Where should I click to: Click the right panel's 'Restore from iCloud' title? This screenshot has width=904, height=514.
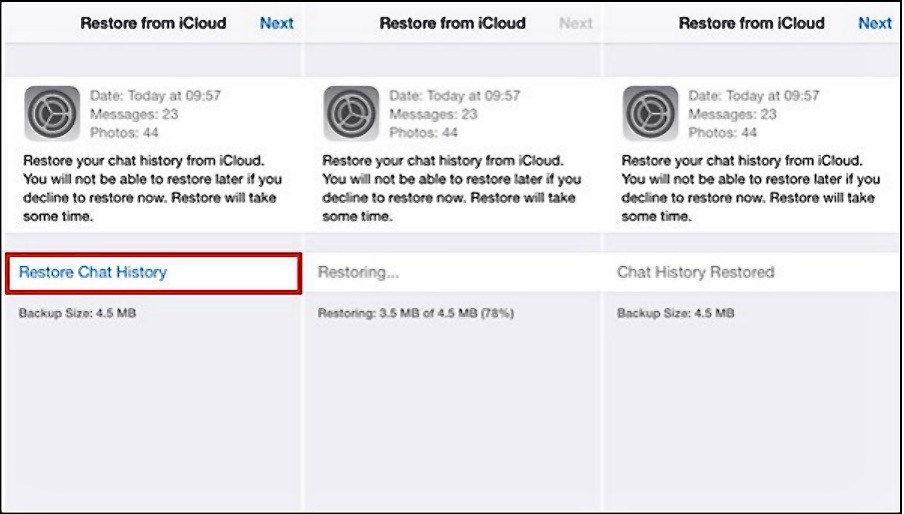(x=752, y=23)
